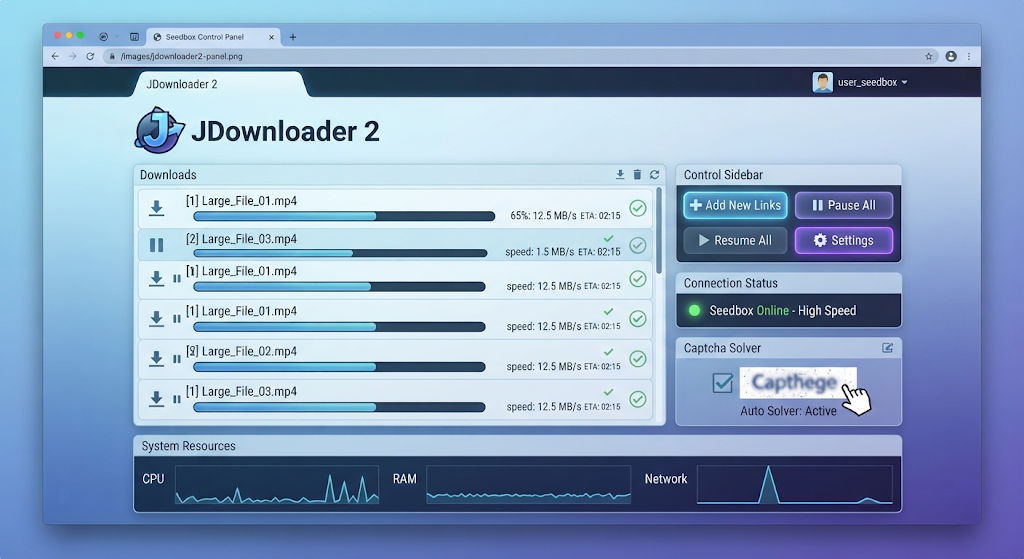Click the green Seedbox Online indicator dot
The width and height of the screenshot is (1024, 559).
695,311
